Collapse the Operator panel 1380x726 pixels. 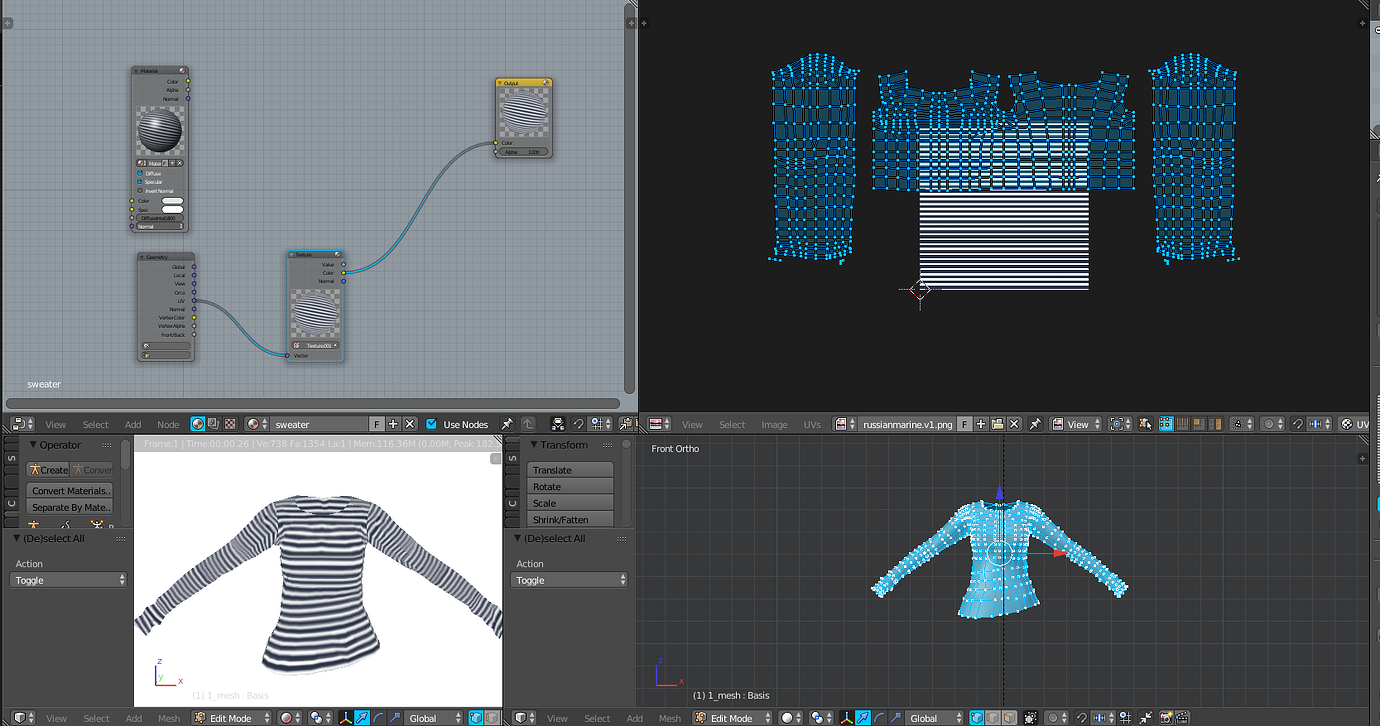point(33,445)
